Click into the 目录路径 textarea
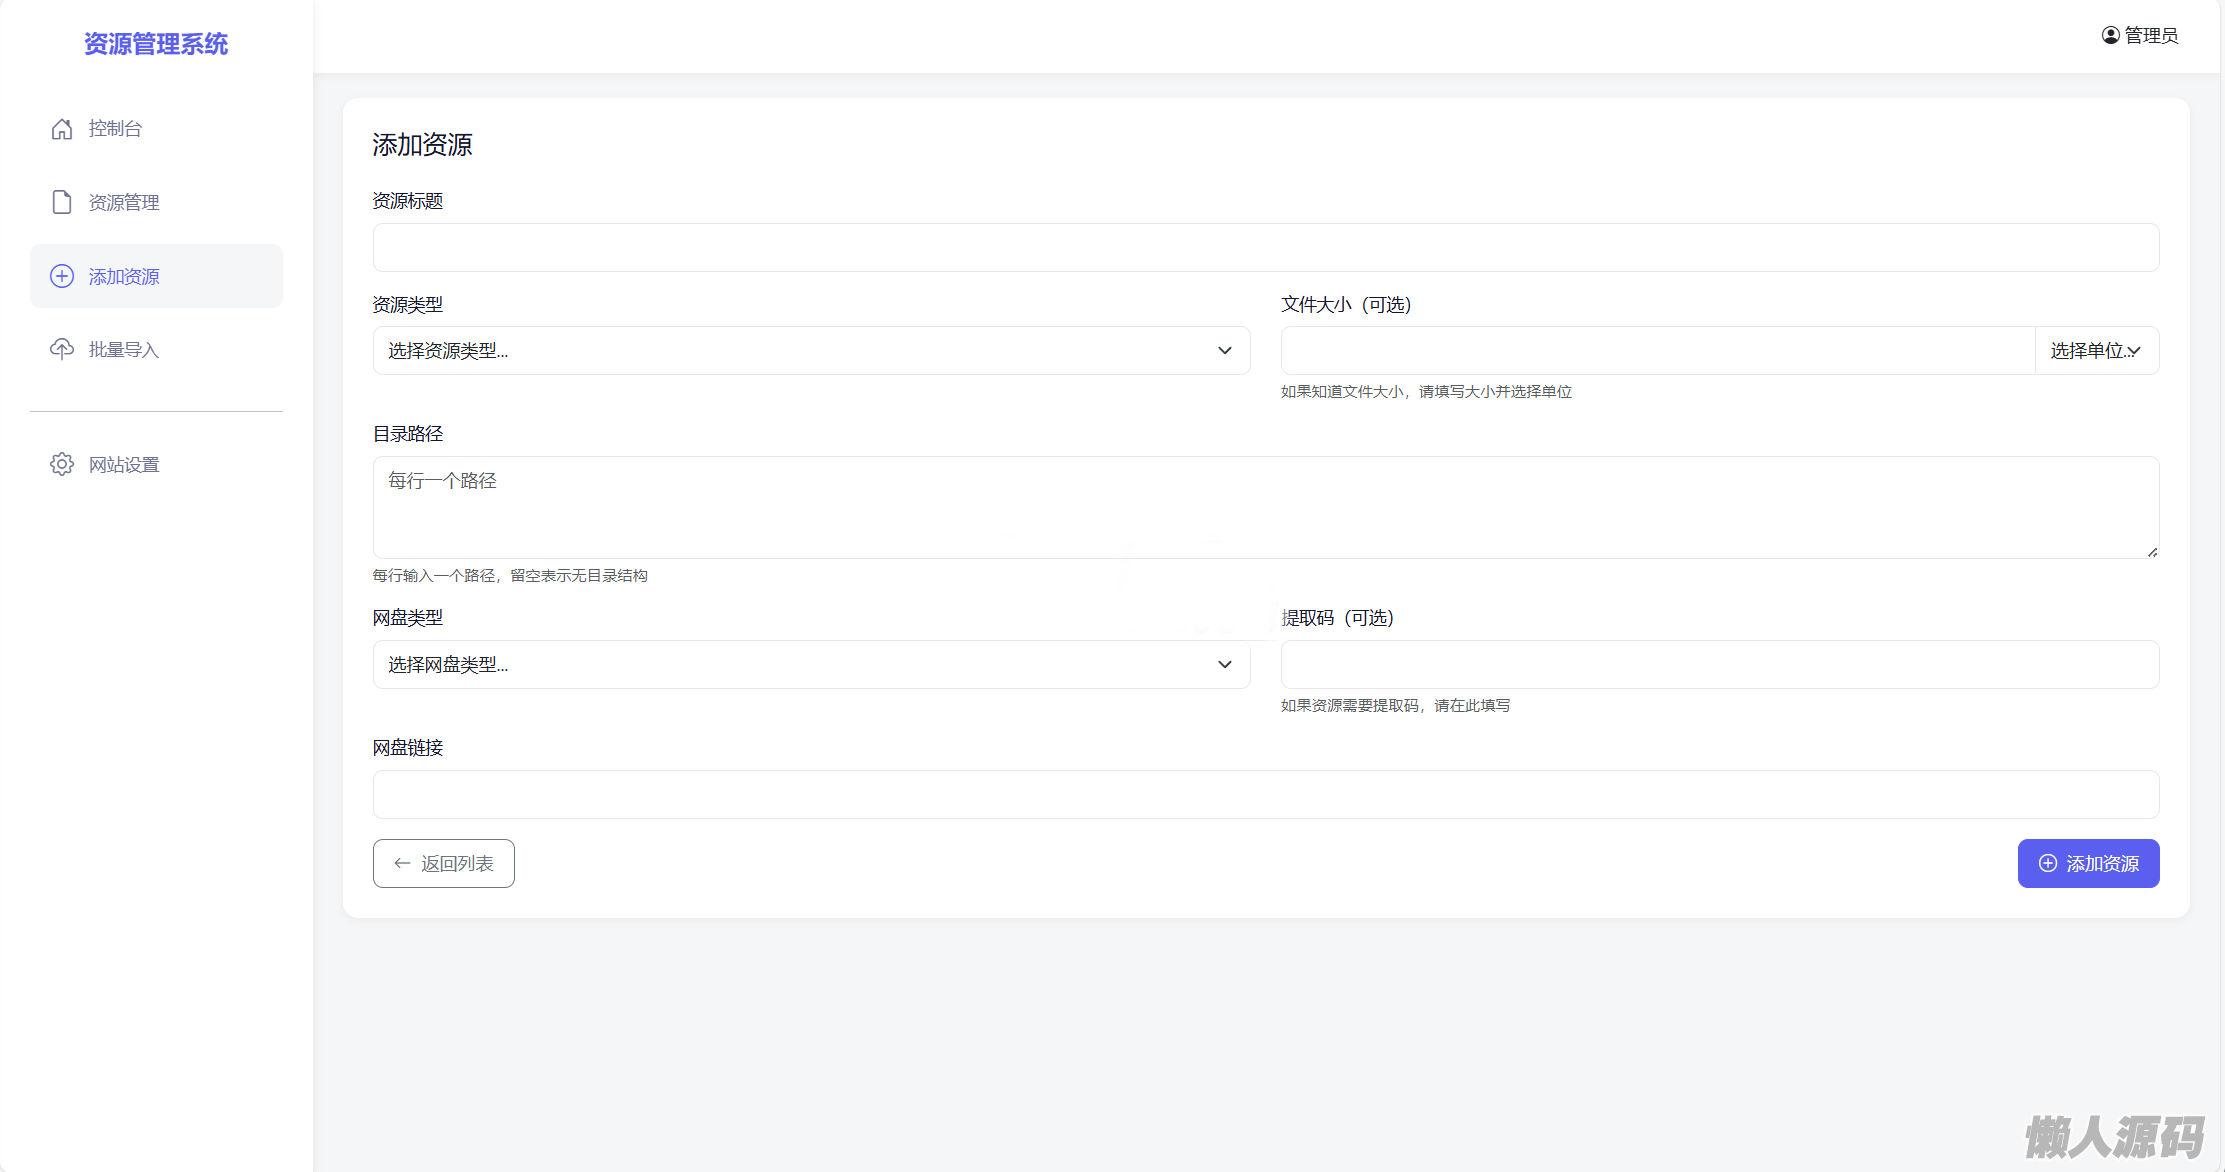Image resolution: width=2225 pixels, height=1172 pixels. [1265, 508]
